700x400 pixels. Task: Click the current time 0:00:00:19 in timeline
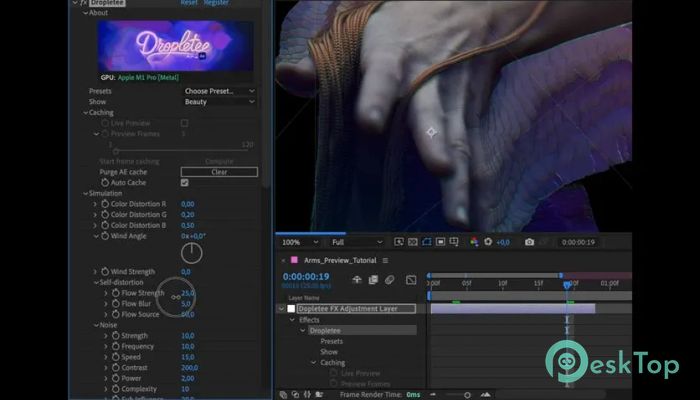tap(306, 276)
